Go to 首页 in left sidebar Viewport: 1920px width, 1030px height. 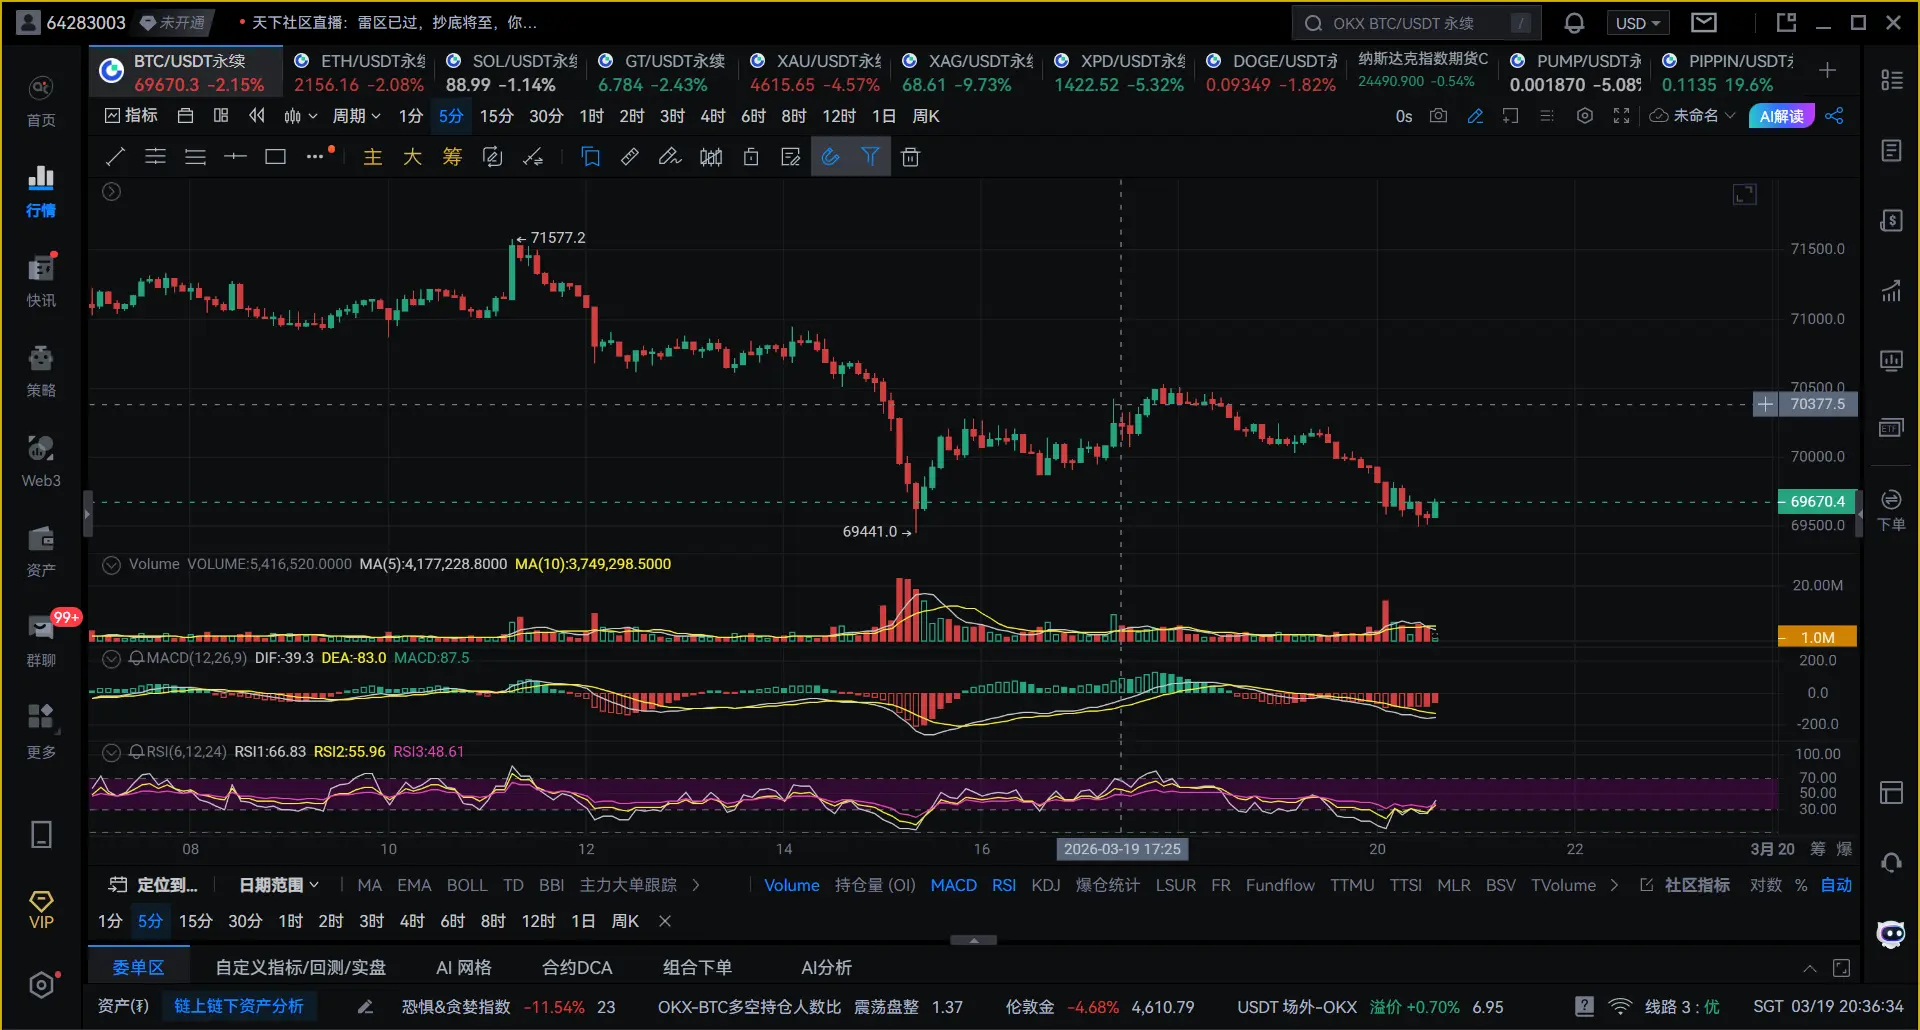(x=41, y=101)
